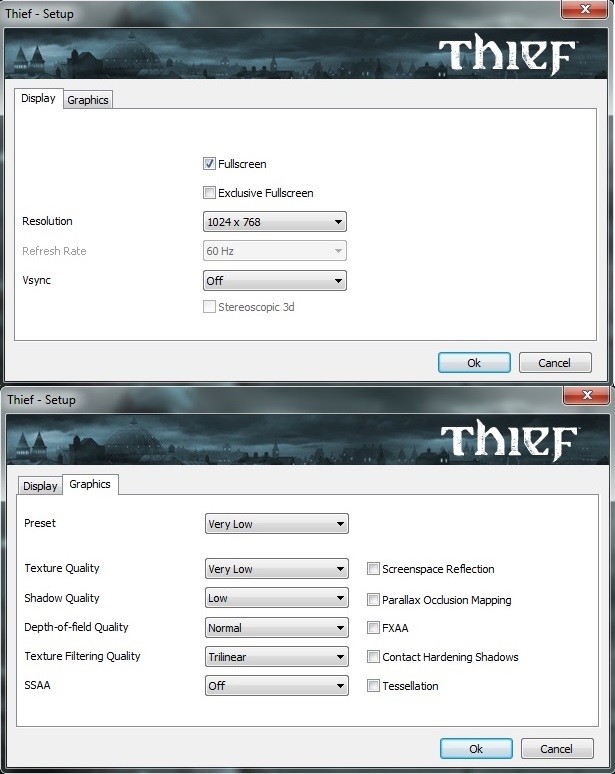Click the Resolution label
The height and width of the screenshot is (774, 615).
tap(47, 221)
